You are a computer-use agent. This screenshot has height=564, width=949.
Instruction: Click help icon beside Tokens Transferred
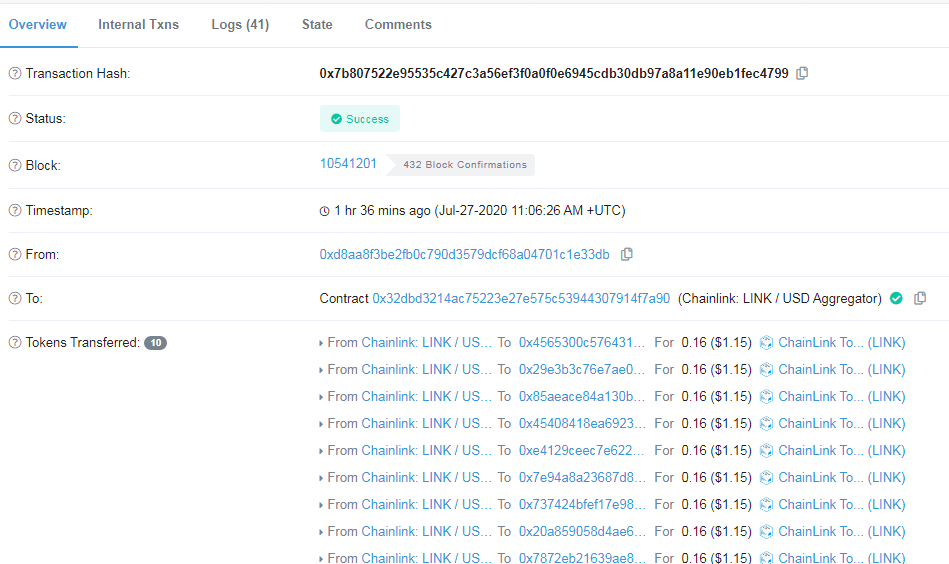15,342
